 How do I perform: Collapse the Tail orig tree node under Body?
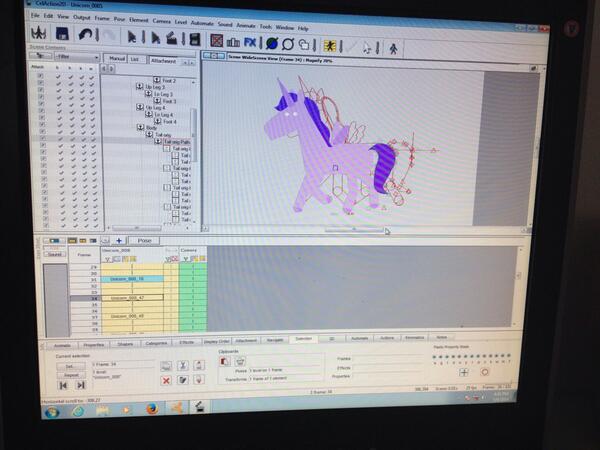(x=149, y=134)
